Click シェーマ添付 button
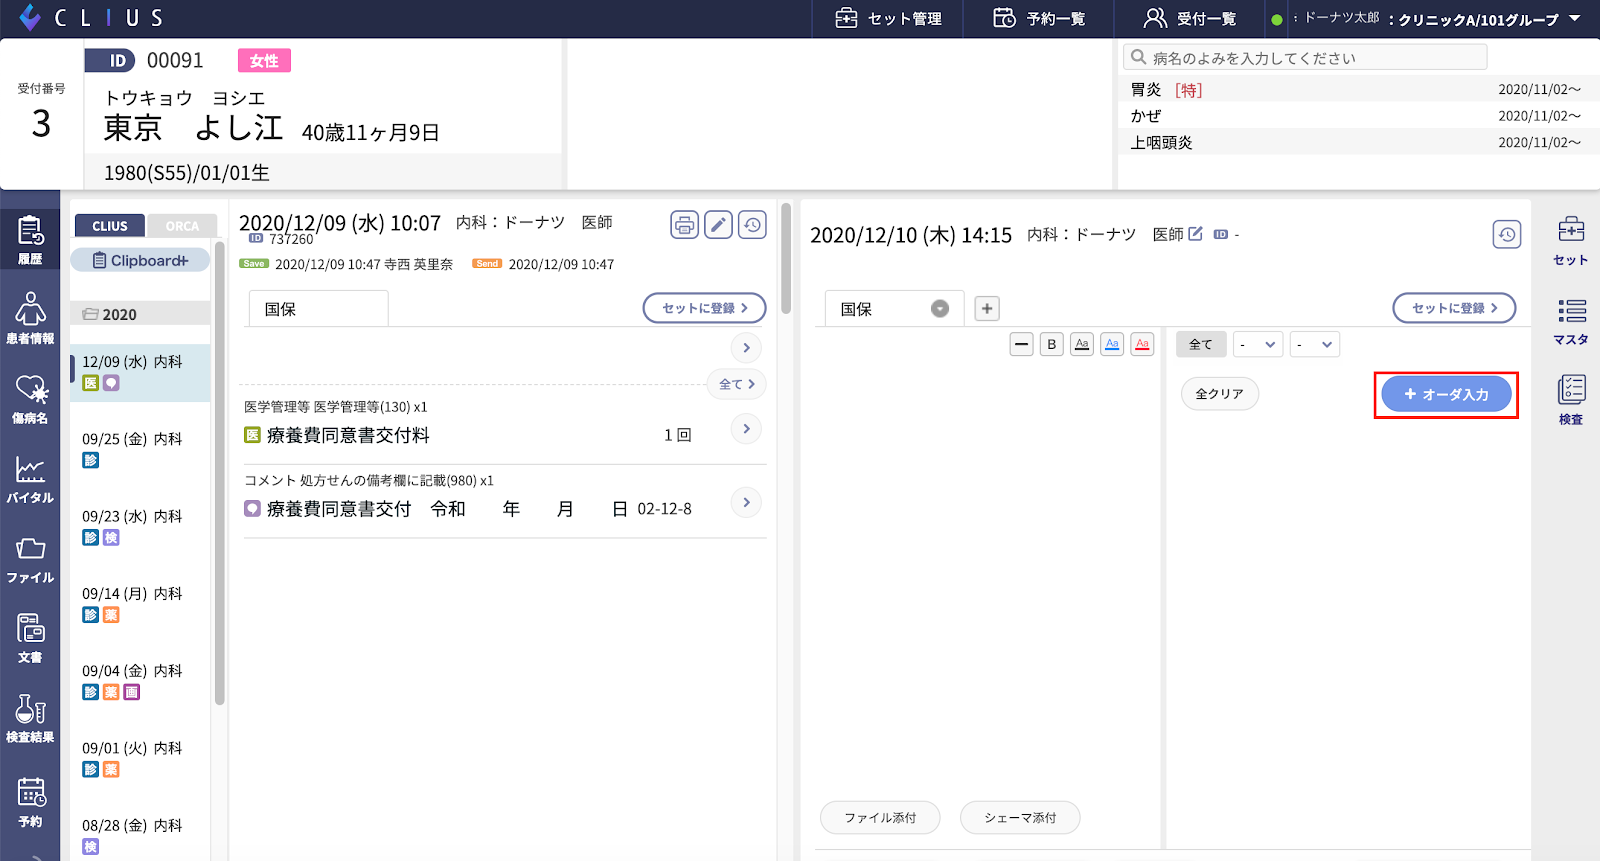The height and width of the screenshot is (861, 1600). coord(1020,818)
